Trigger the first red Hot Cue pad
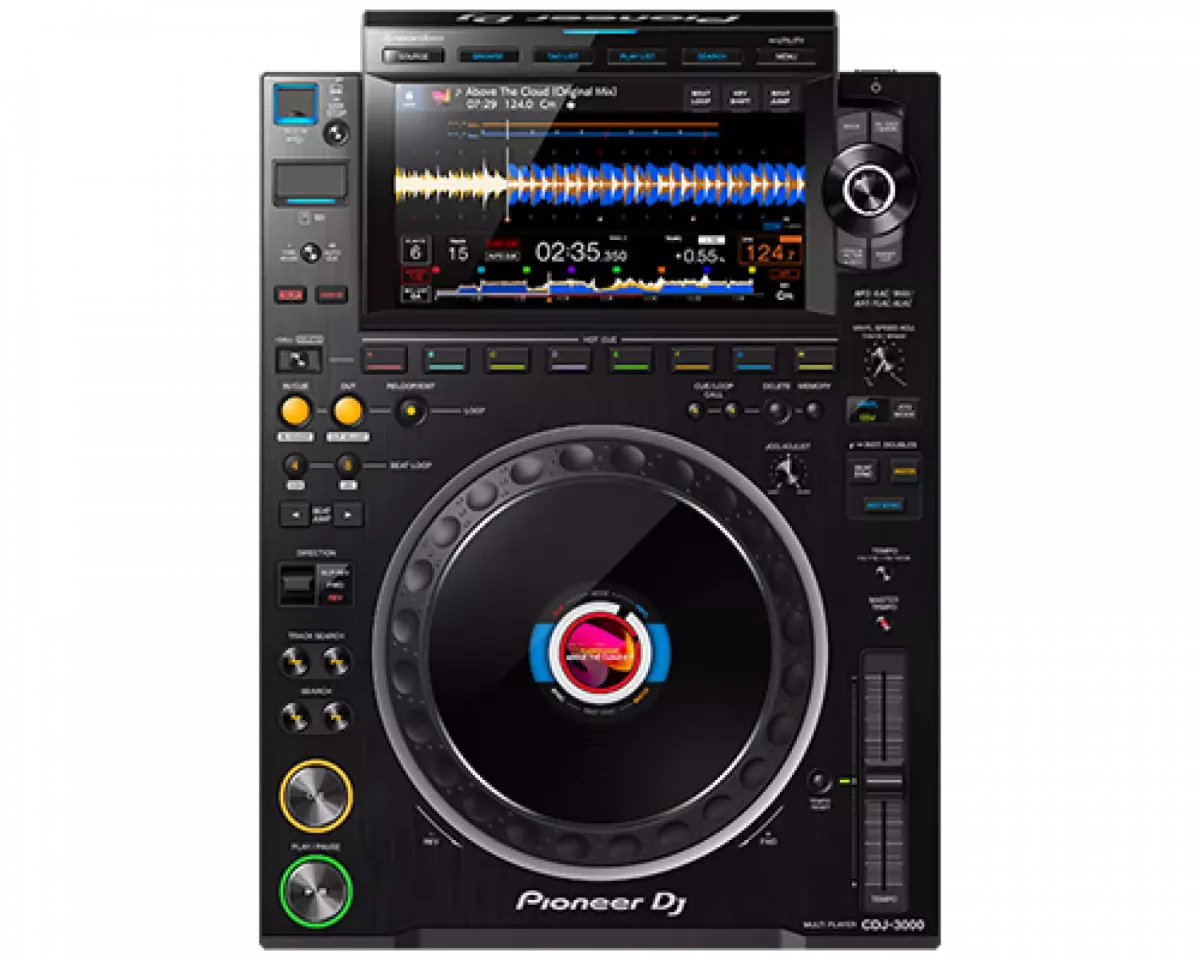1200x960 pixels. (x=384, y=359)
